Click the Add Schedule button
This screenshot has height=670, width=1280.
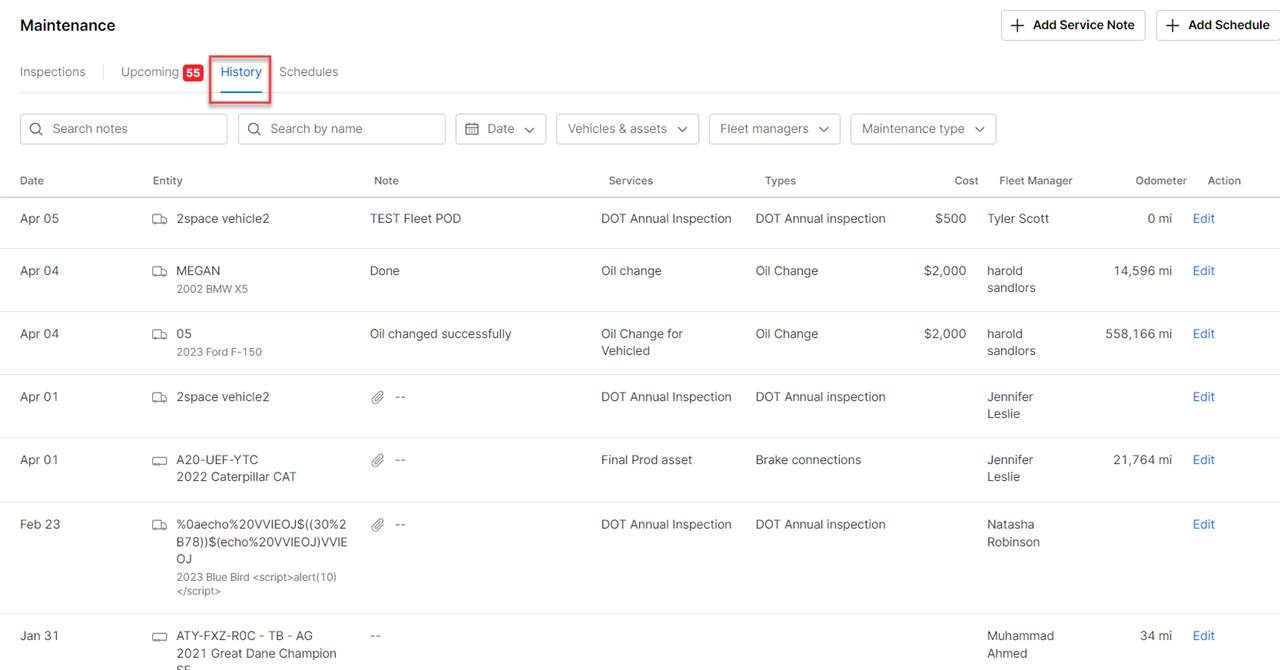[x=1218, y=25]
